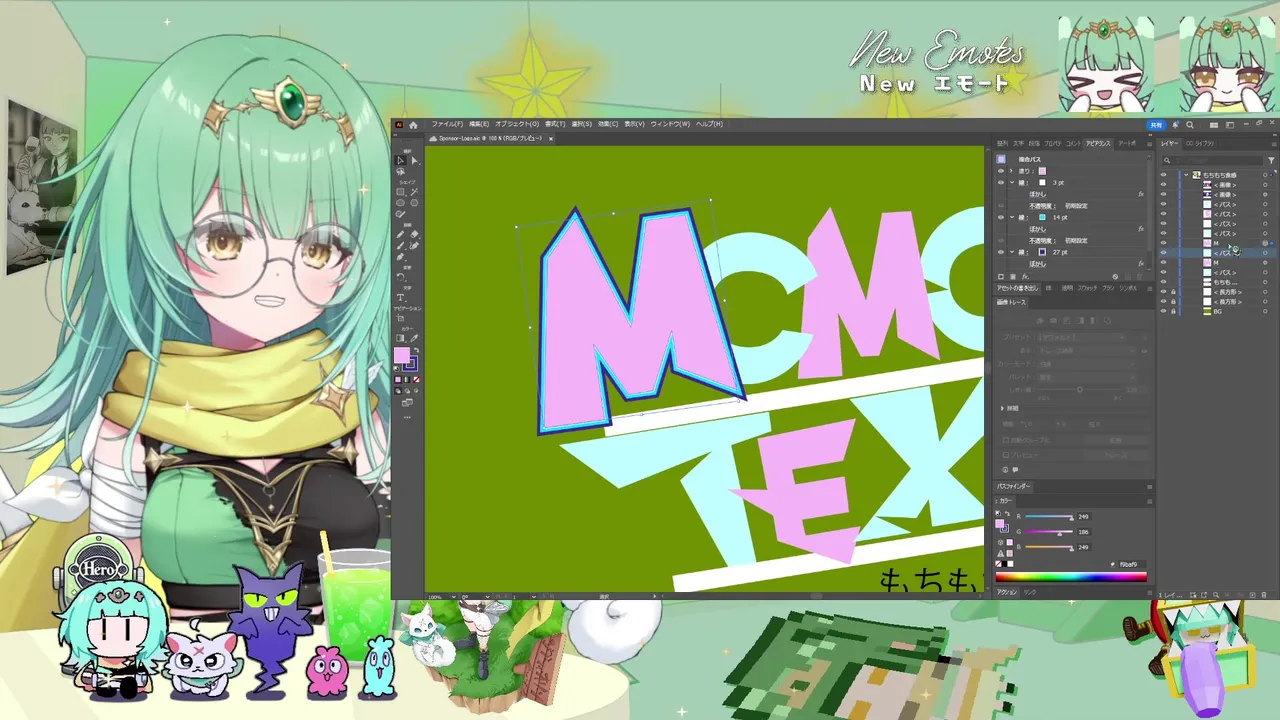Hide the 3 pt stroke attribute
Screen dimensions: 1280x720
[x=1001, y=183]
